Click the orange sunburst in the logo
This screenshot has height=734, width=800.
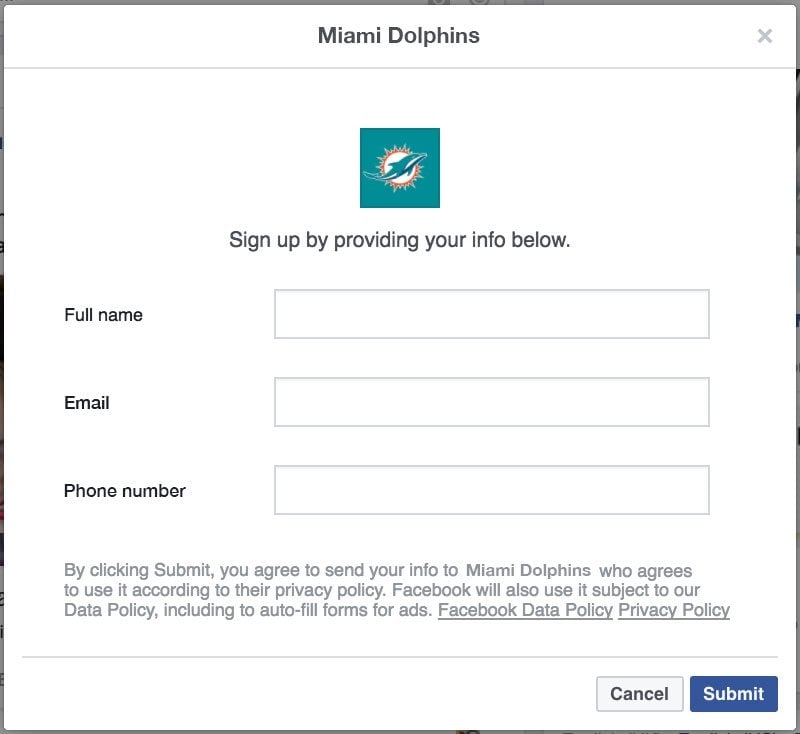click(x=384, y=158)
